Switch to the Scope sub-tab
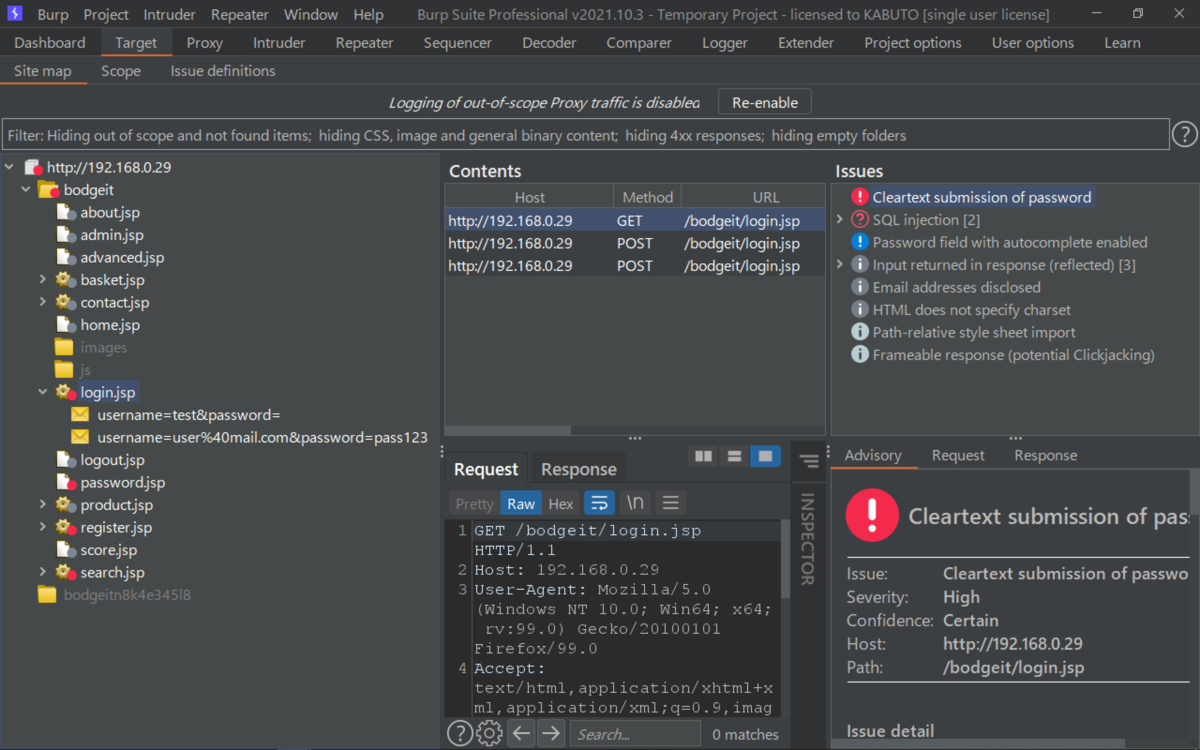The height and width of the screenshot is (750, 1200). point(121,71)
